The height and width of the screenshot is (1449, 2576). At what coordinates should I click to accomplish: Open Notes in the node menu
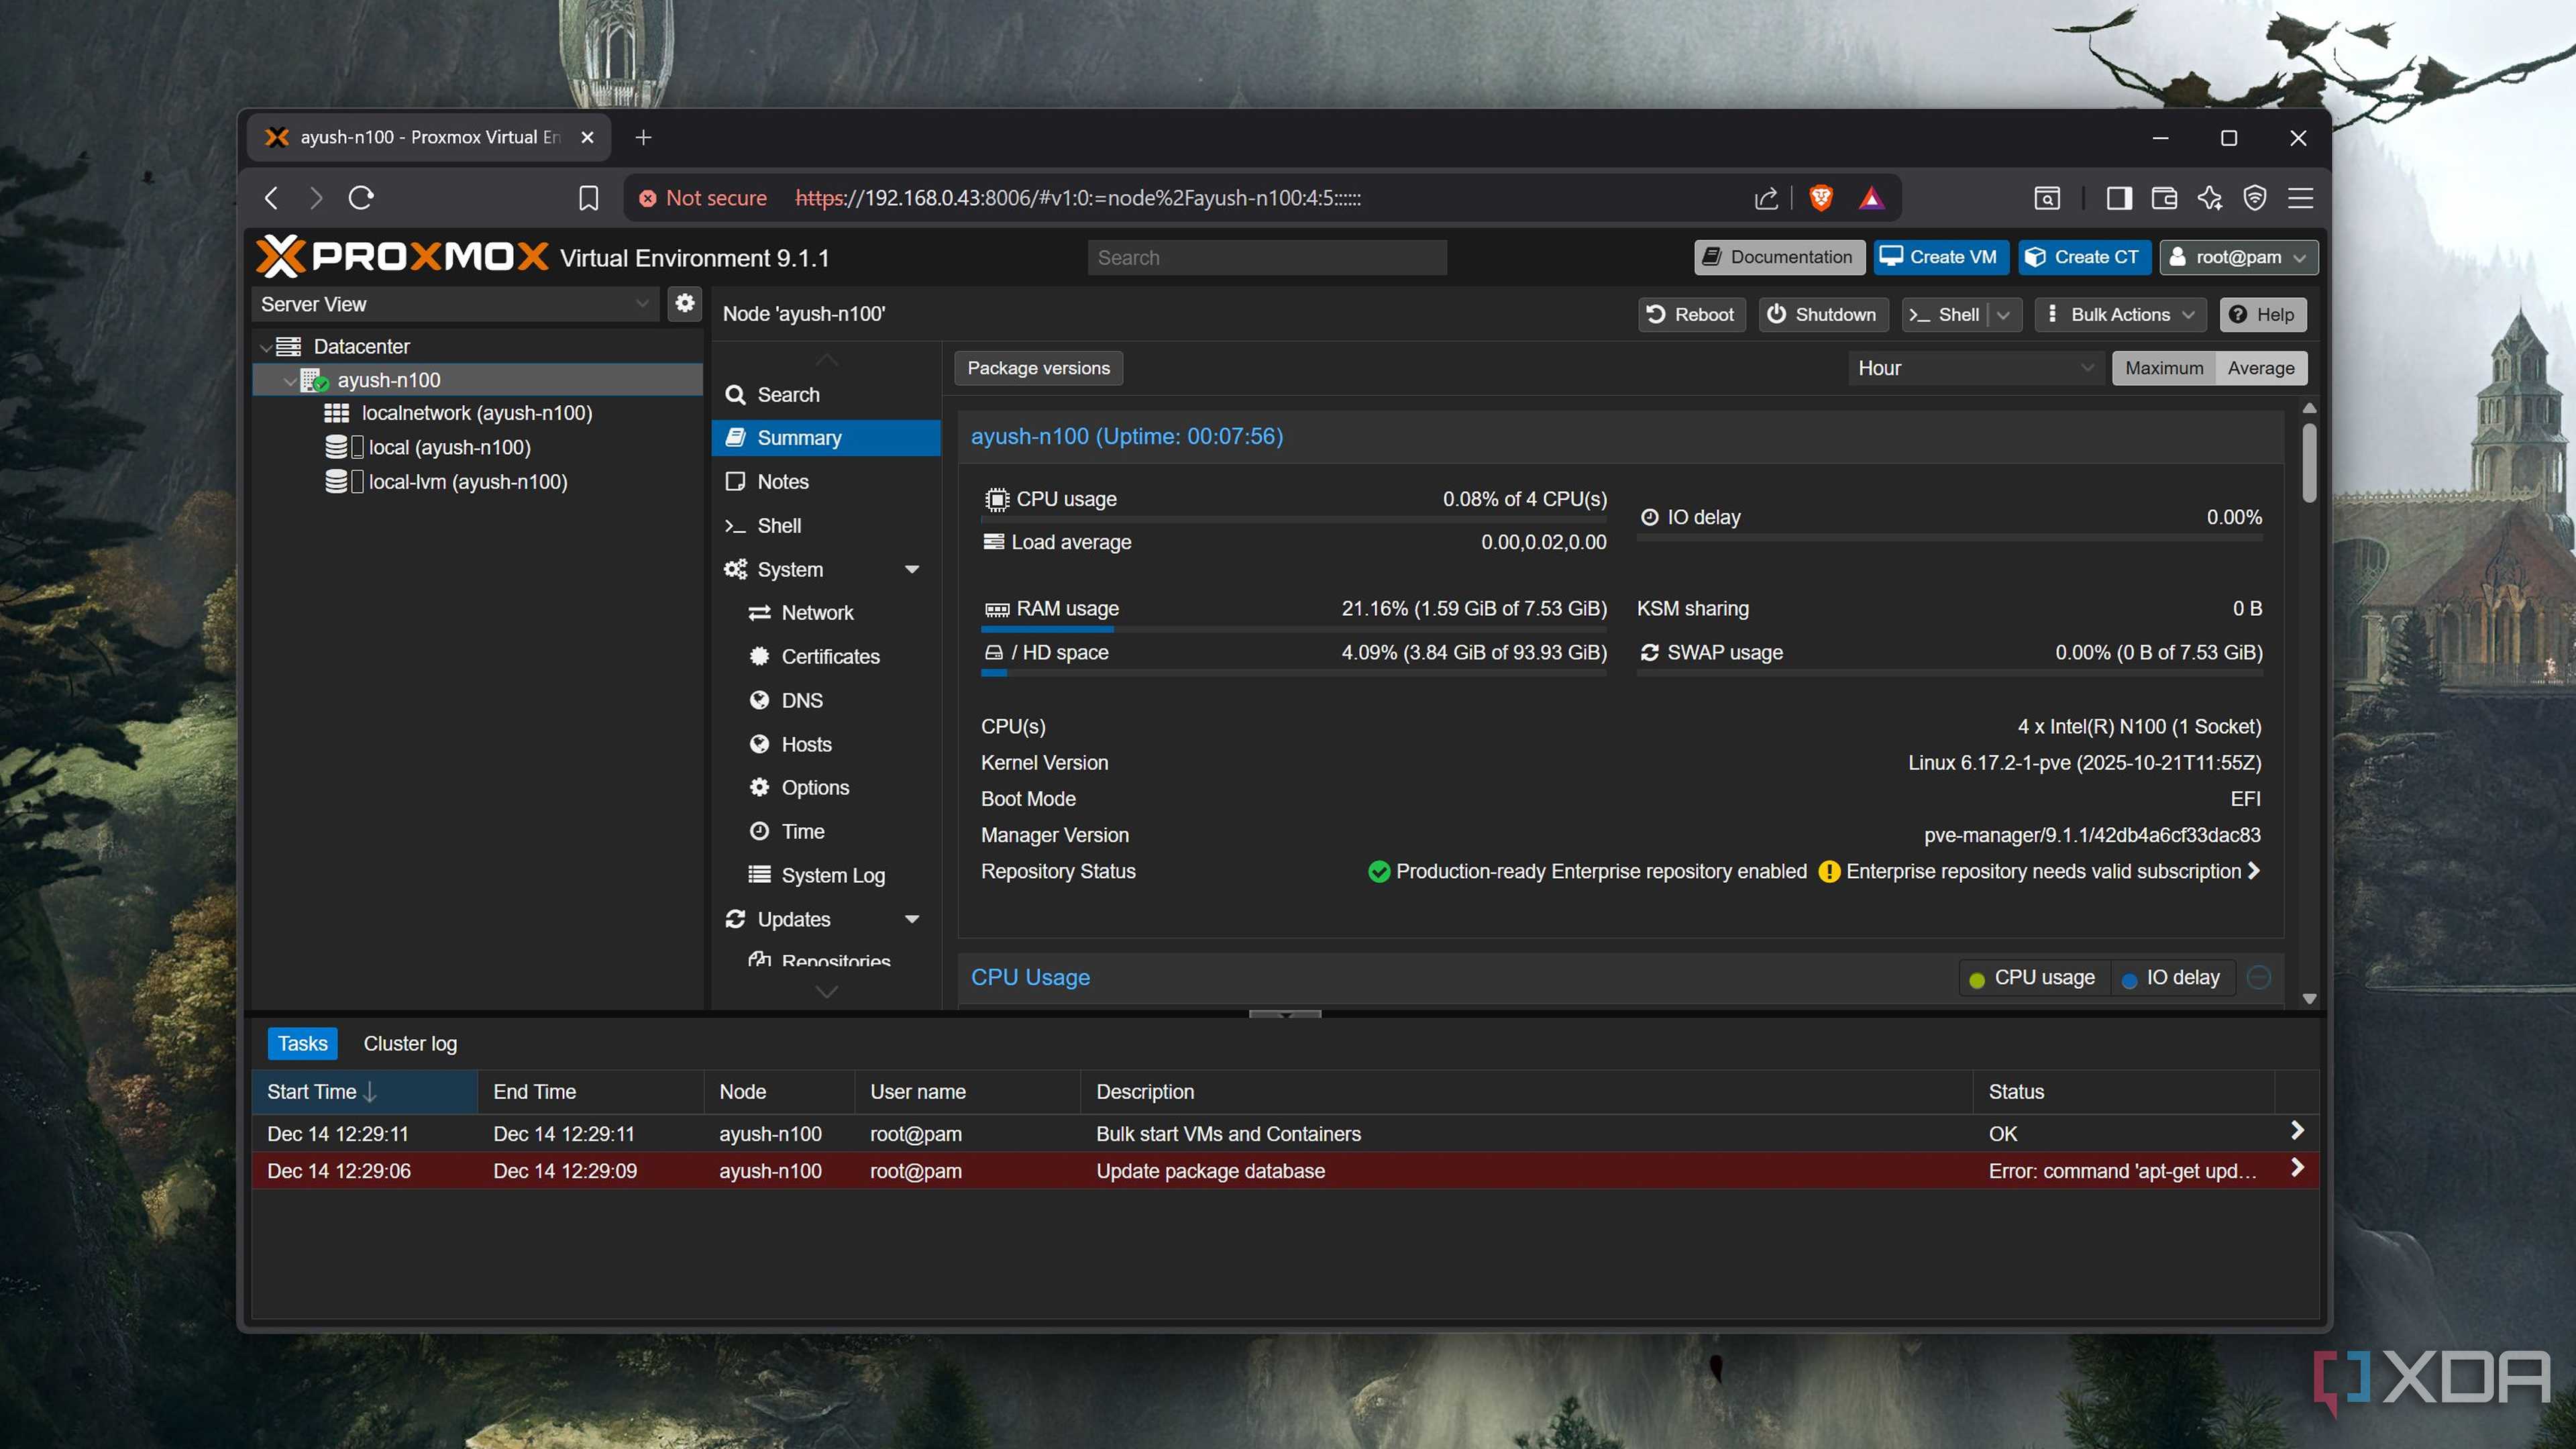[x=826, y=481]
